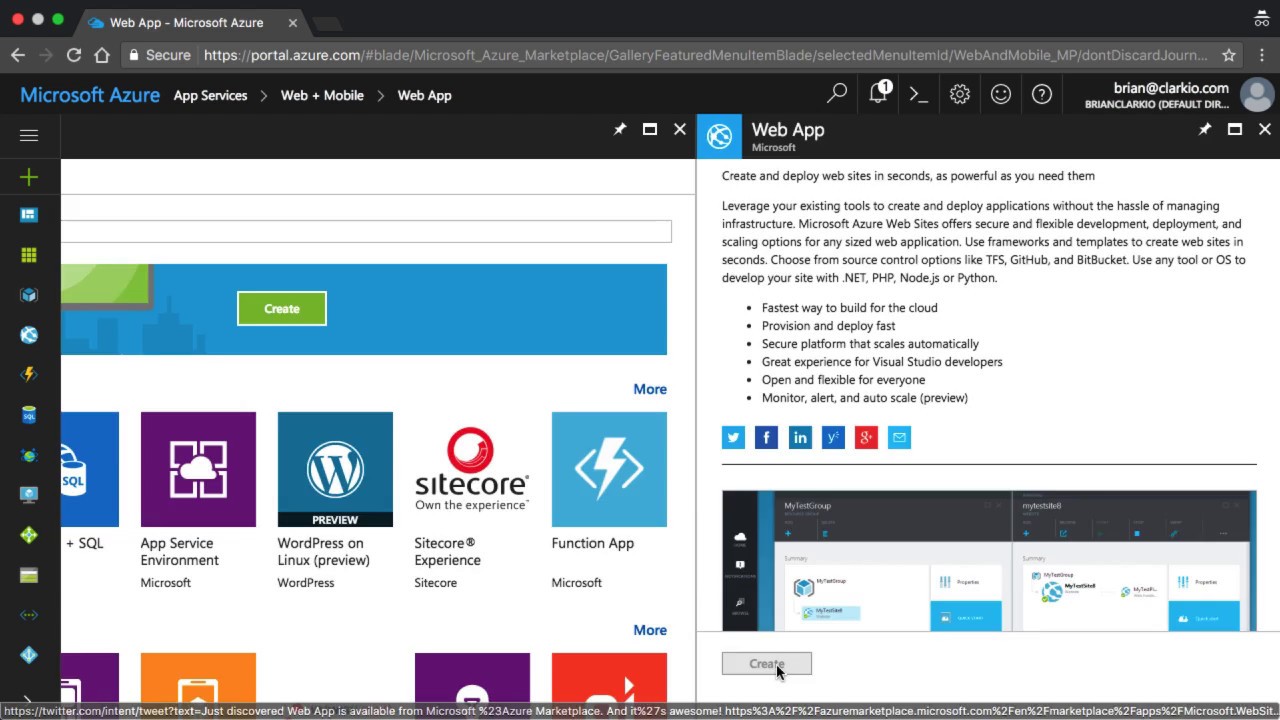
Task: Go back in browser history
Action: (18, 55)
